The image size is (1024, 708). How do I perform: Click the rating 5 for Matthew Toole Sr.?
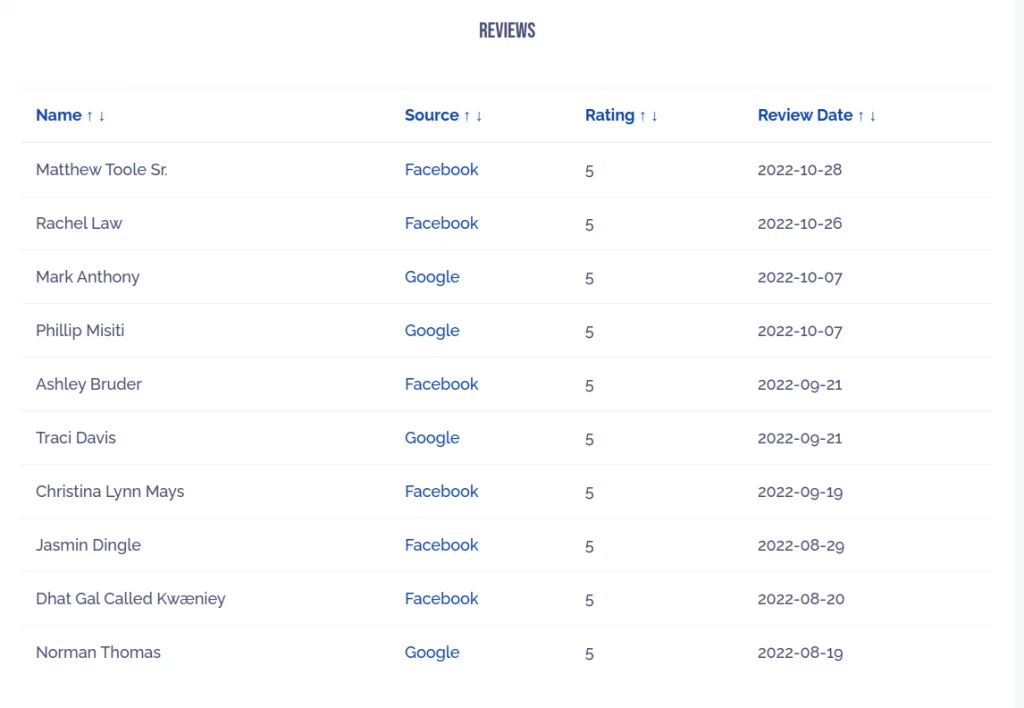tap(589, 171)
